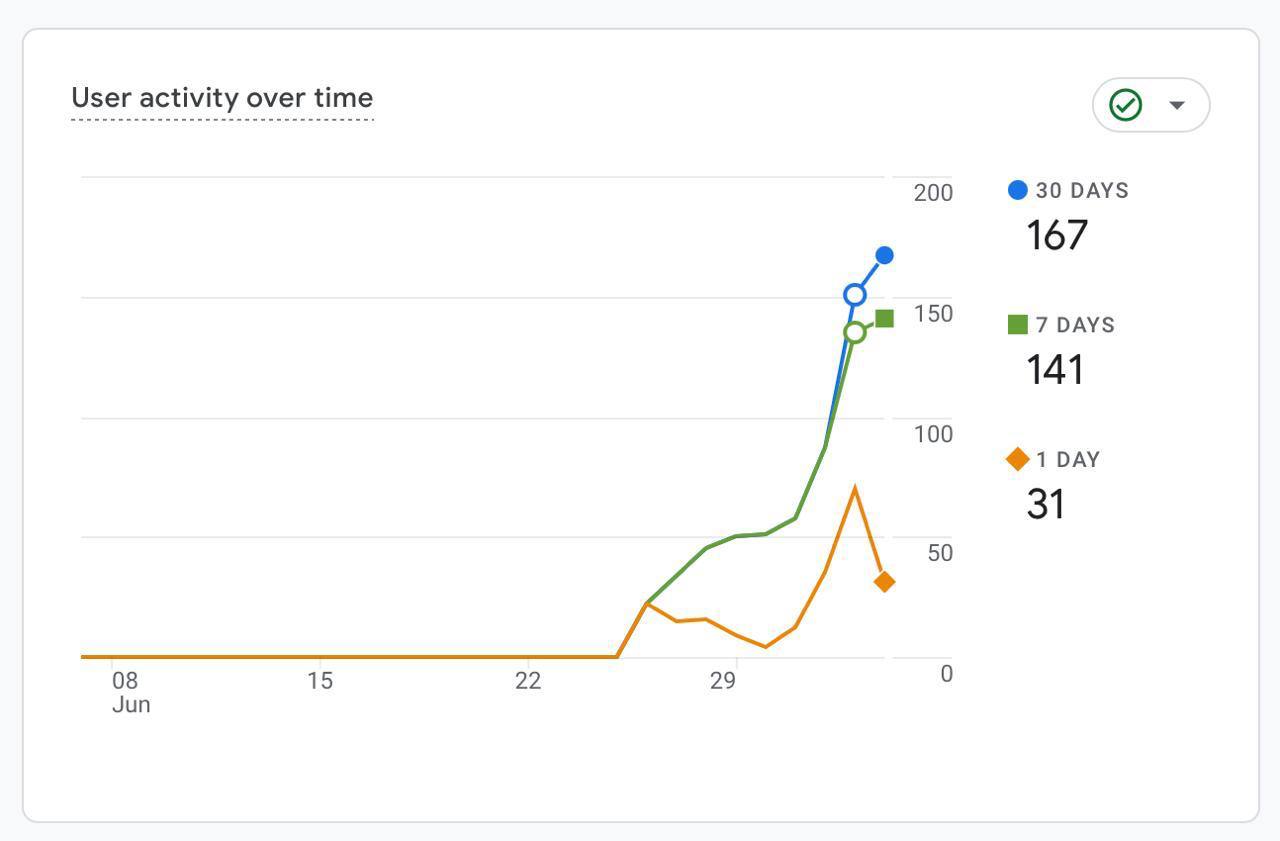Select the 1 DAY legend label
Screen dimensions: 1280x841
[x=1068, y=460]
